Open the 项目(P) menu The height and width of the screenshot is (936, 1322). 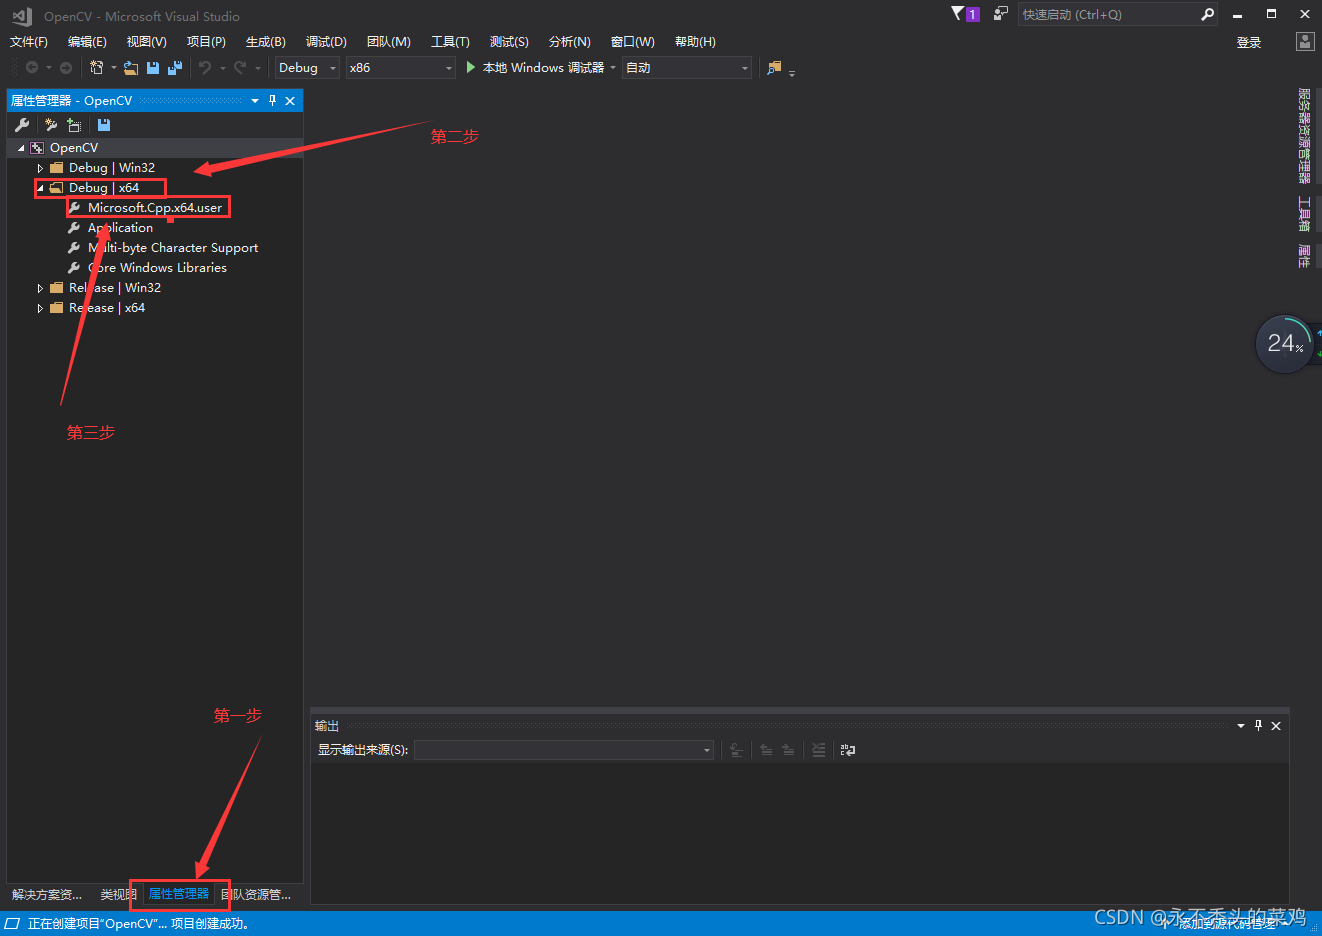206,42
